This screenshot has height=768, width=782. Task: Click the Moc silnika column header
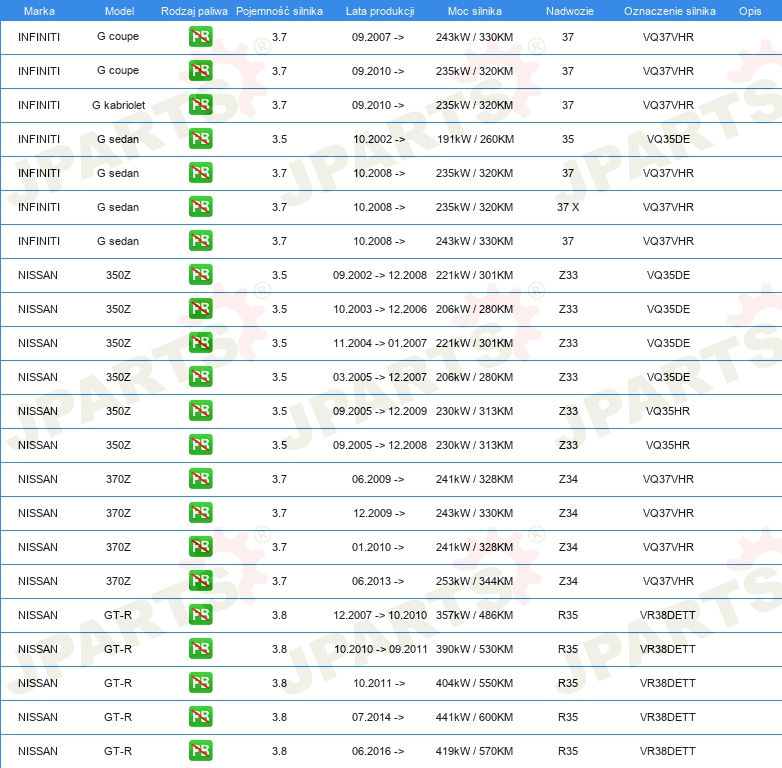(x=475, y=11)
